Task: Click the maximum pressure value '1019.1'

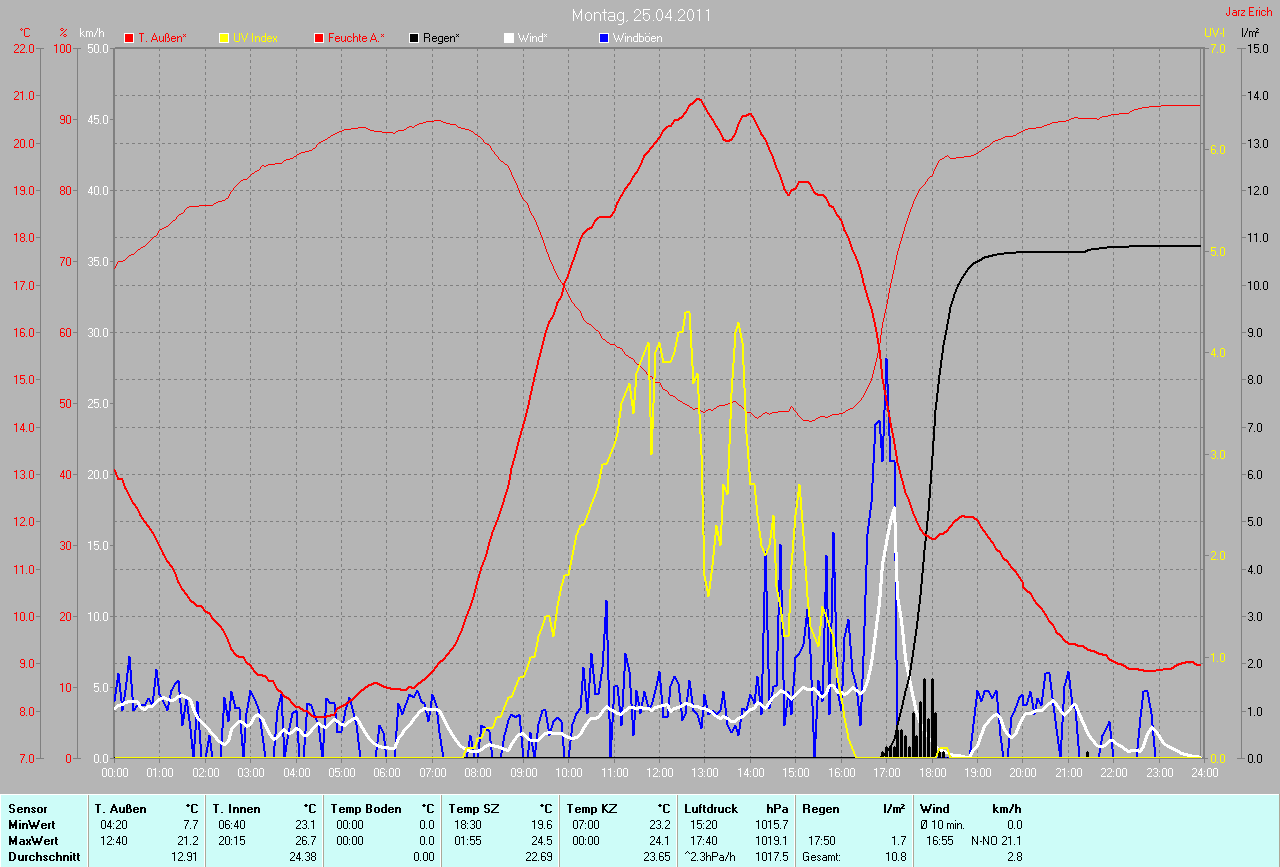Action: point(772,841)
